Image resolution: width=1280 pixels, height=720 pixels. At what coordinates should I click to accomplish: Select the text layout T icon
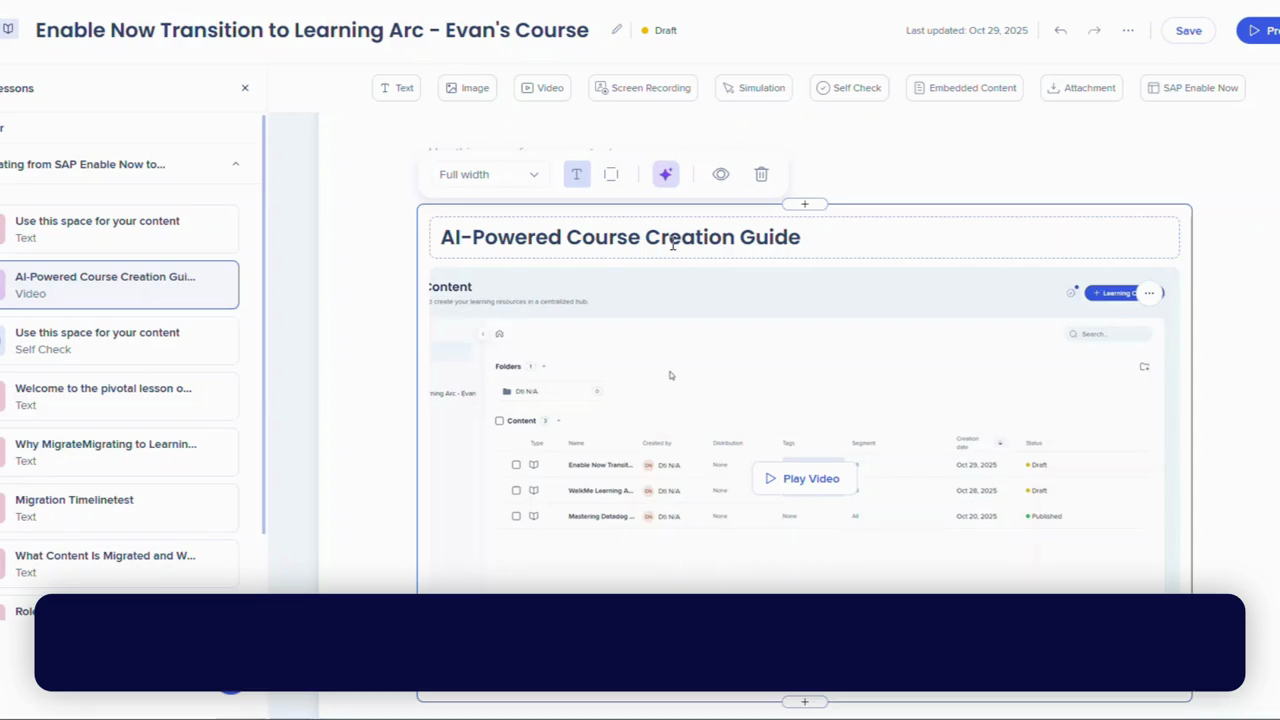click(x=577, y=174)
